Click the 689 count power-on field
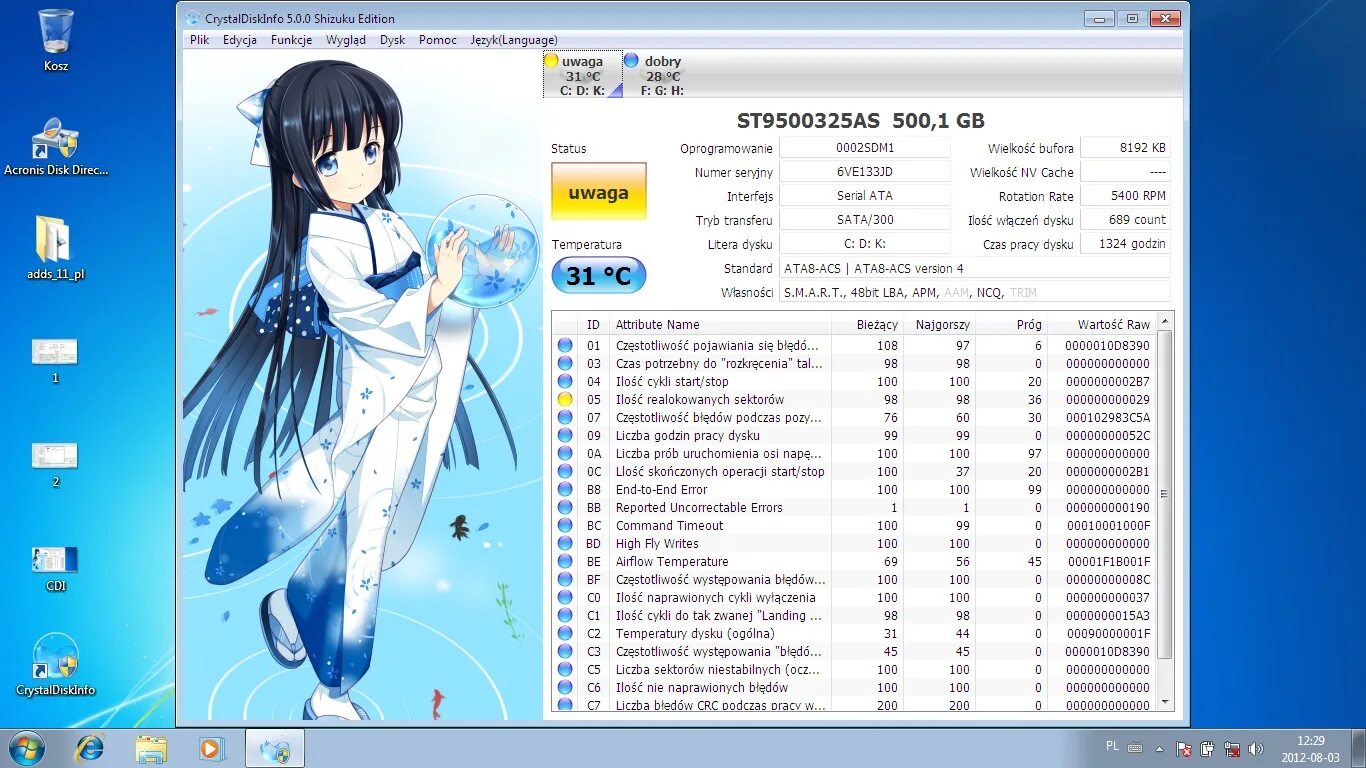The height and width of the screenshot is (768, 1366). click(x=1125, y=220)
